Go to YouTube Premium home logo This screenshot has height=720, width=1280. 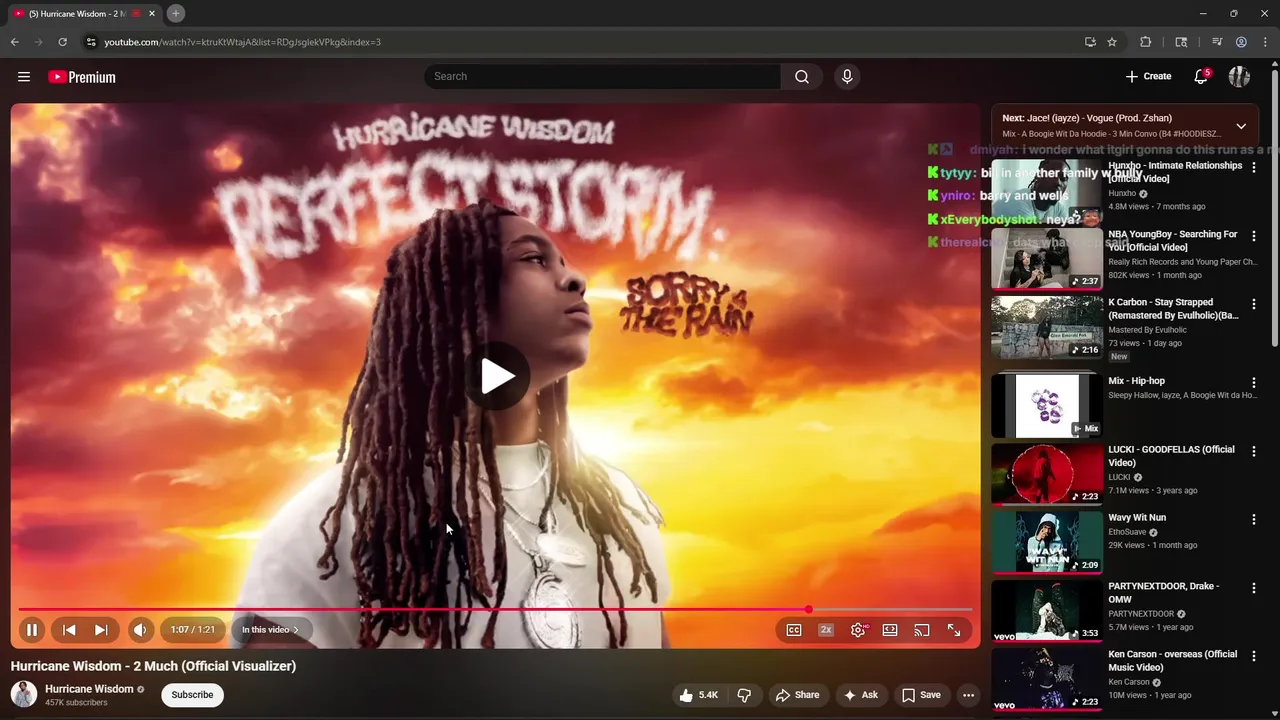coord(82,77)
